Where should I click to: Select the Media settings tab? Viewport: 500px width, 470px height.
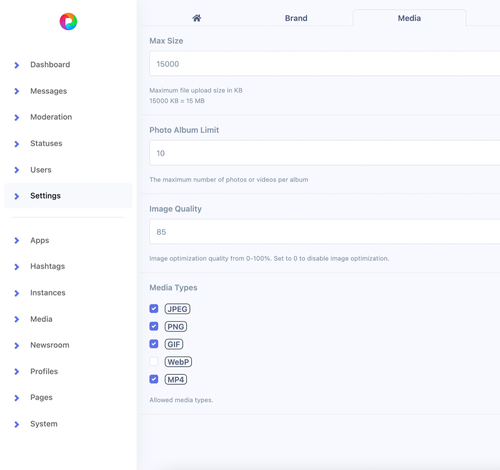click(409, 18)
